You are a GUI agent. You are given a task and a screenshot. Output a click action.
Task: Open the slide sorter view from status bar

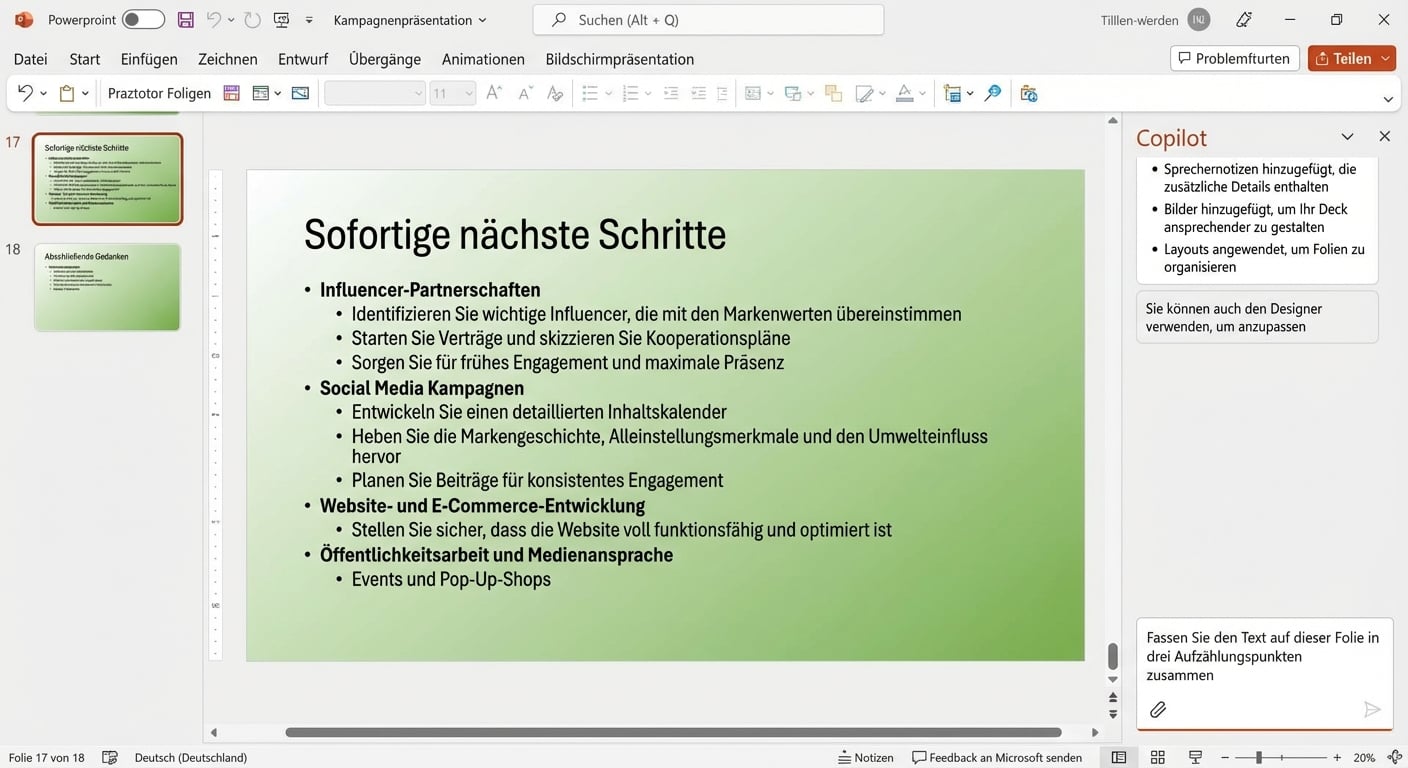[x=1157, y=757]
